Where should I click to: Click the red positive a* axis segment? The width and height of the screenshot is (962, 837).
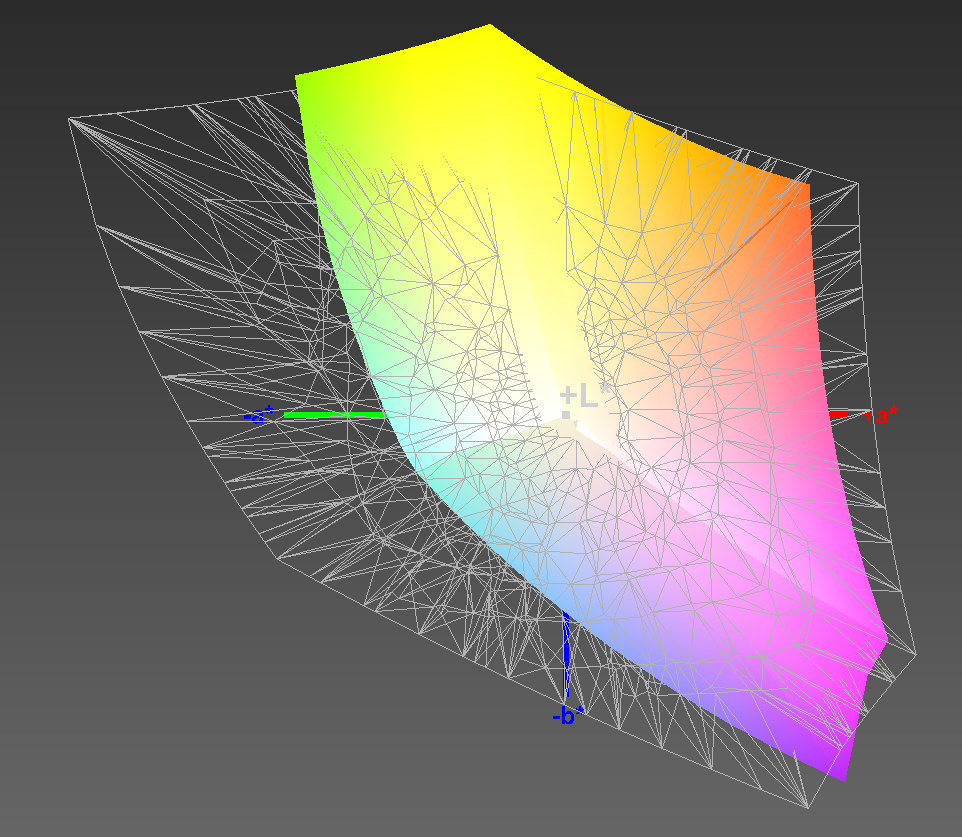point(838,414)
